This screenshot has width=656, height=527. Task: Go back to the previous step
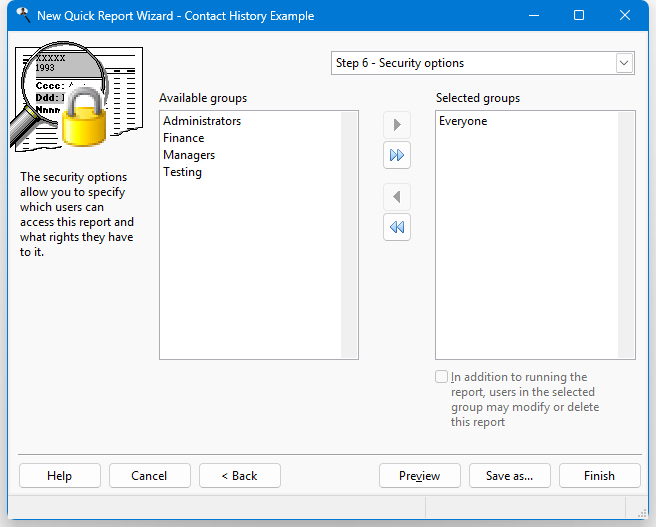click(239, 476)
